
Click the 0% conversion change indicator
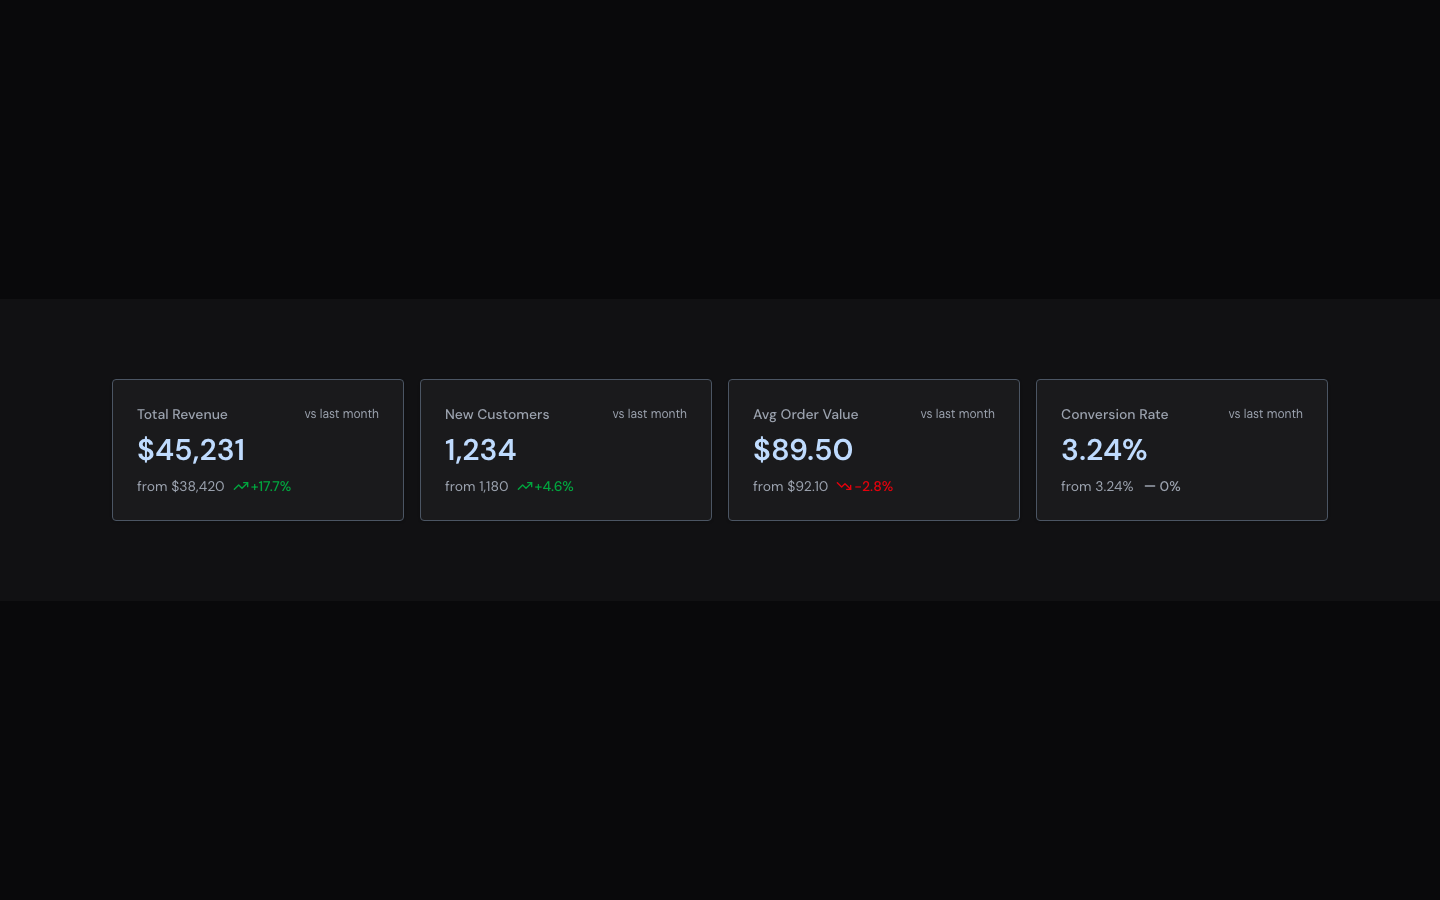click(1170, 487)
